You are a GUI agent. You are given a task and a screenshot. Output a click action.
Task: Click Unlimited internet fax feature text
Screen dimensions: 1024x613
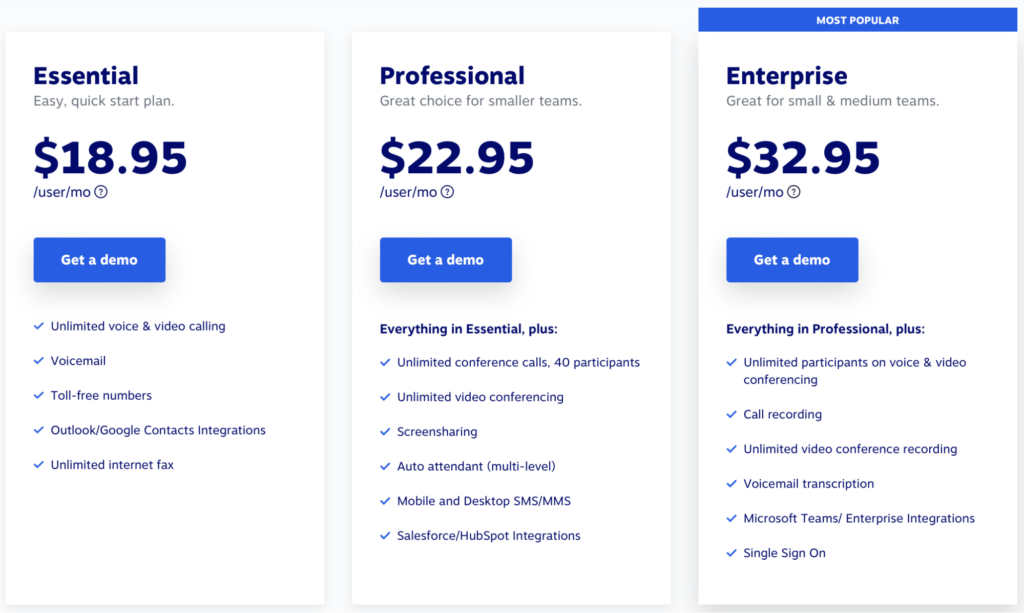pyautogui.click(x=112, y=465)
